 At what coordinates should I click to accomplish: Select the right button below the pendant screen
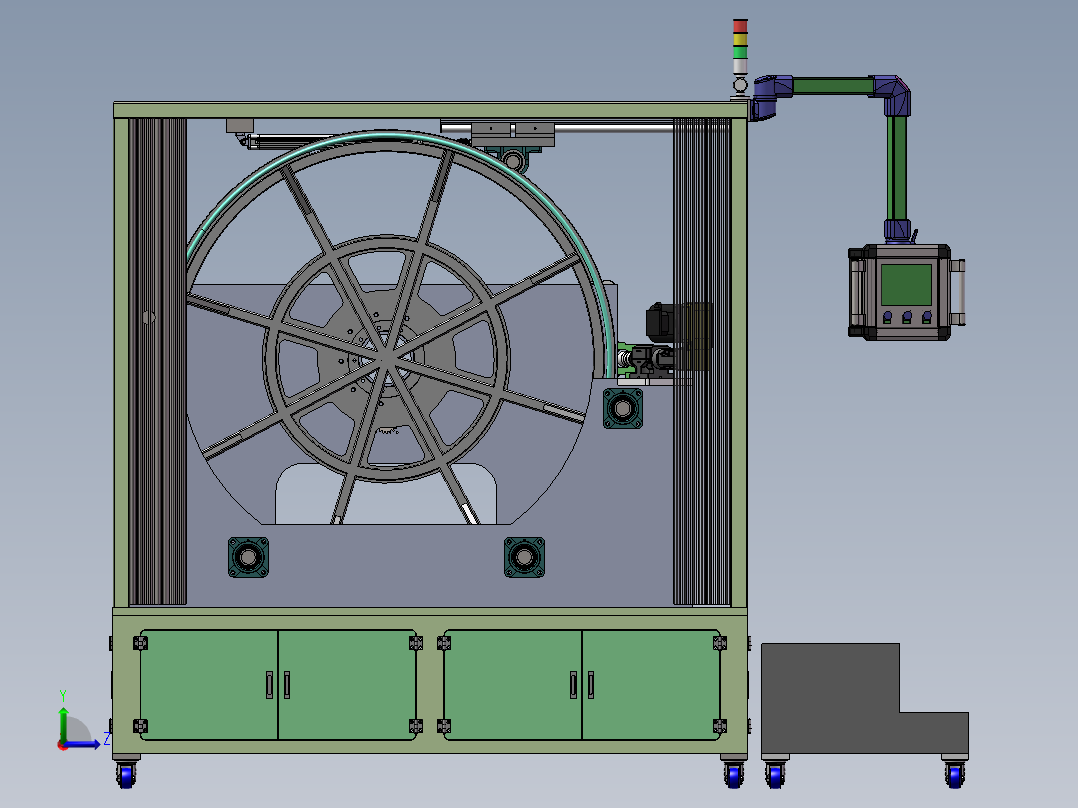[927, 317]
